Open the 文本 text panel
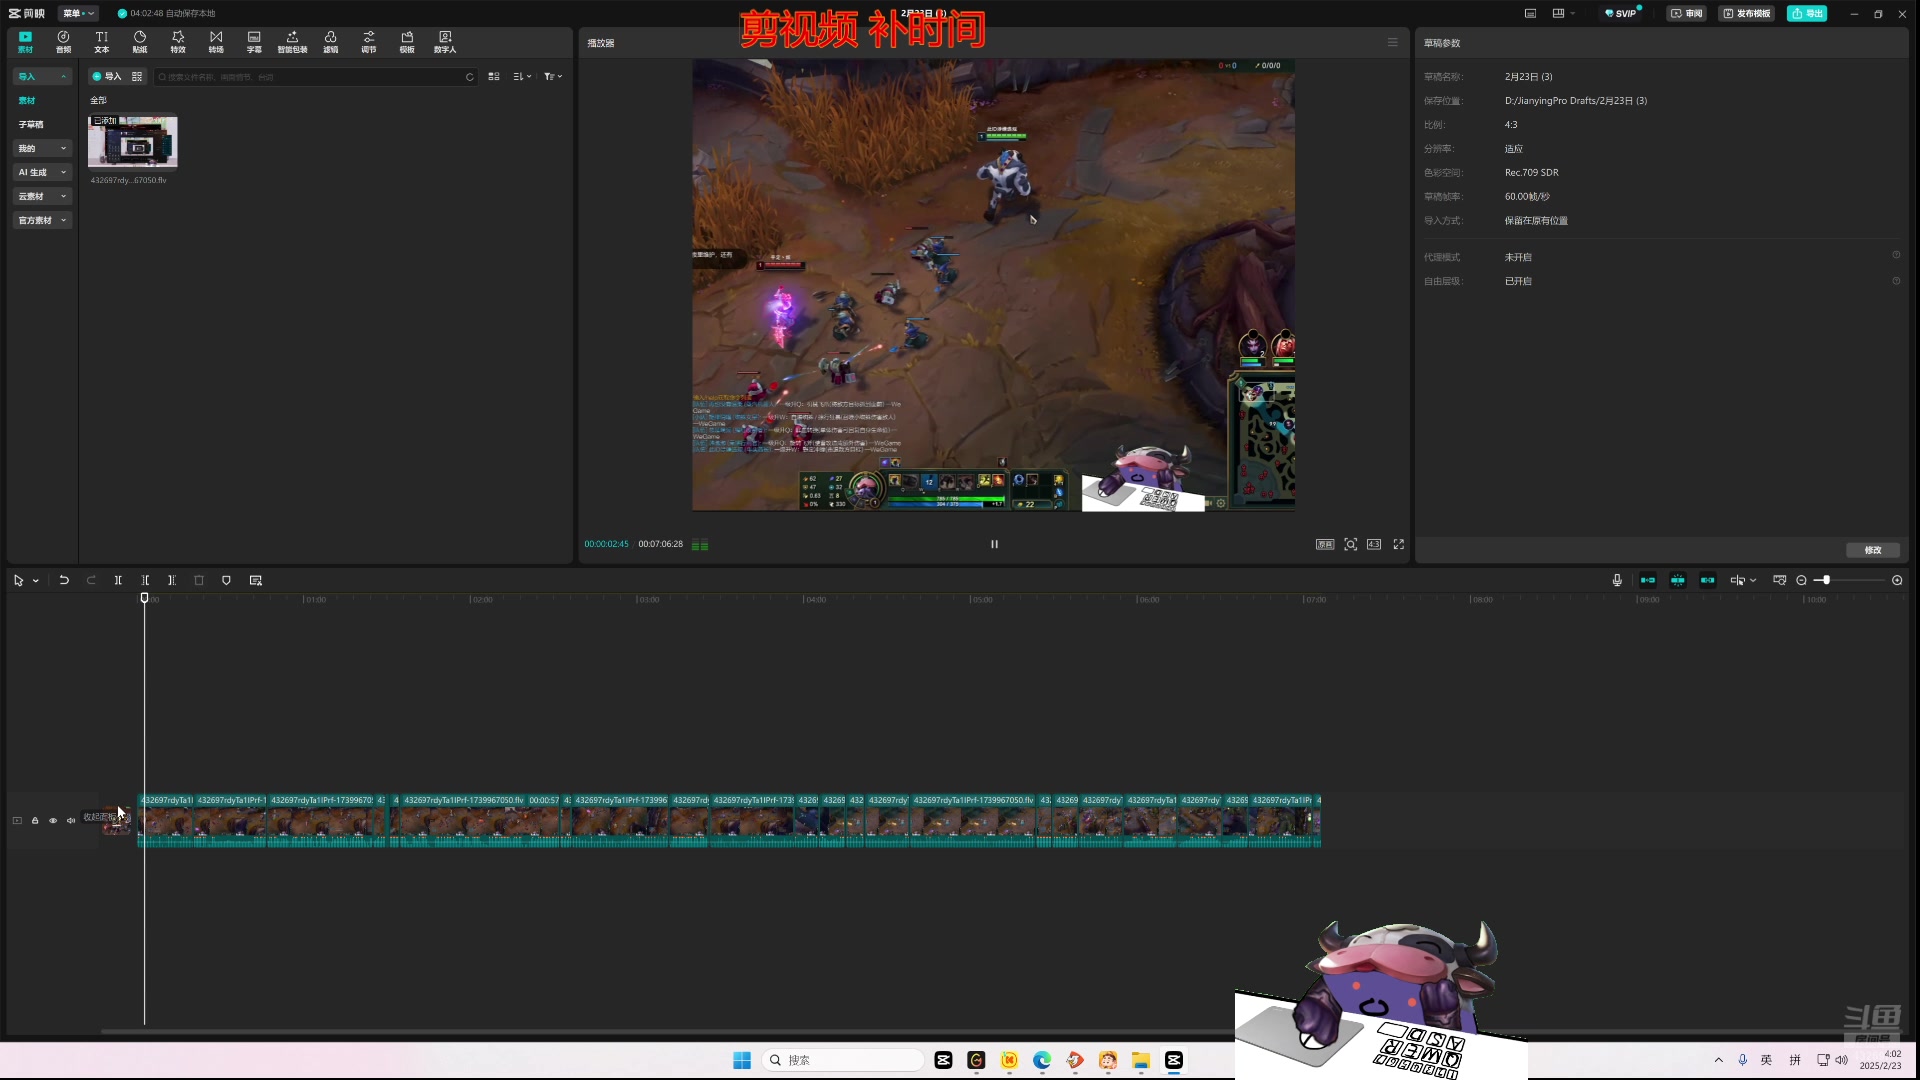 101,41
